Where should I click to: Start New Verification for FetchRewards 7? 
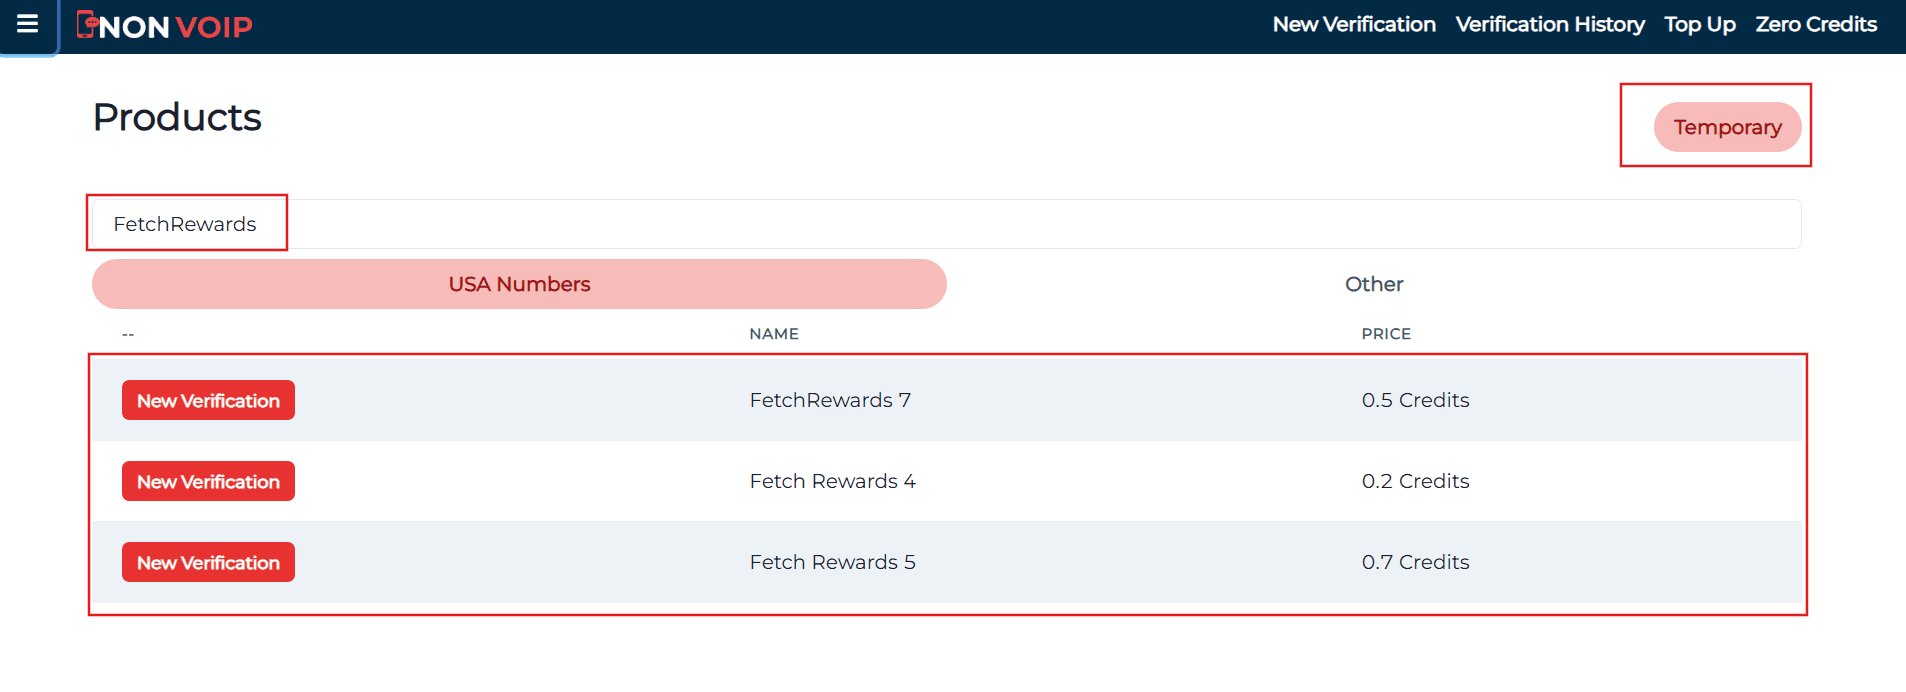coord(208,400)
